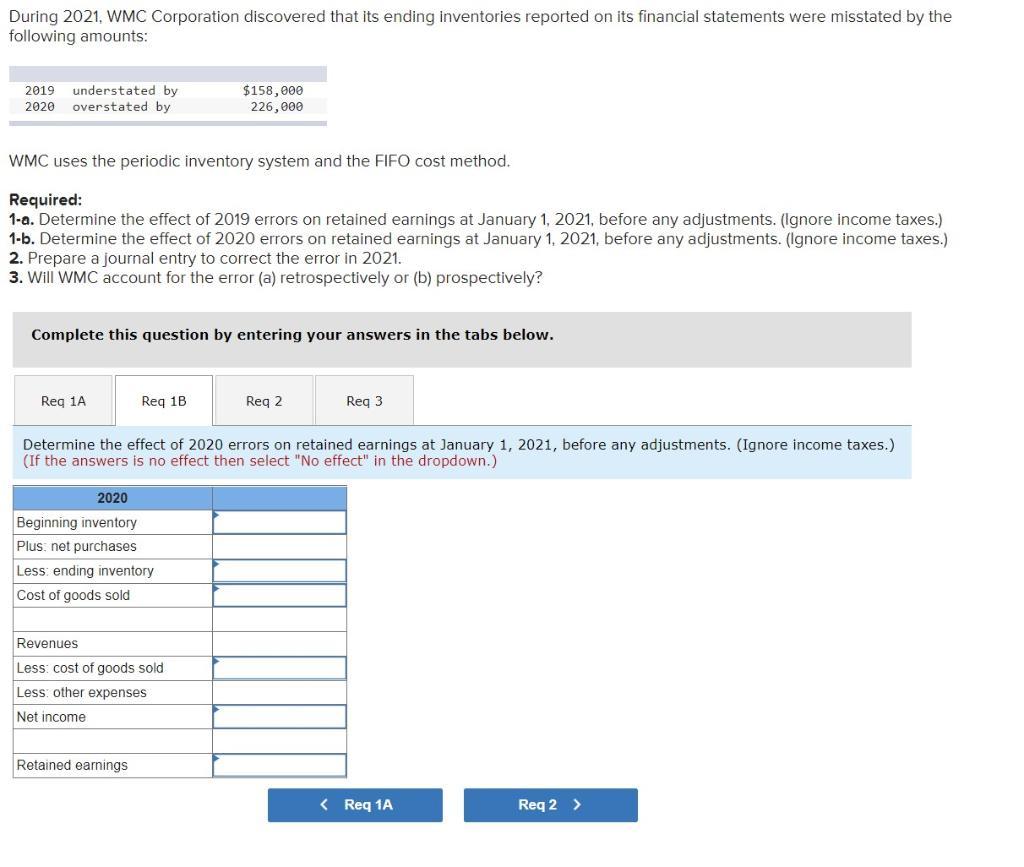Switch to the Req 2 tab
The image size is (1024, 867).
point(263,400)
